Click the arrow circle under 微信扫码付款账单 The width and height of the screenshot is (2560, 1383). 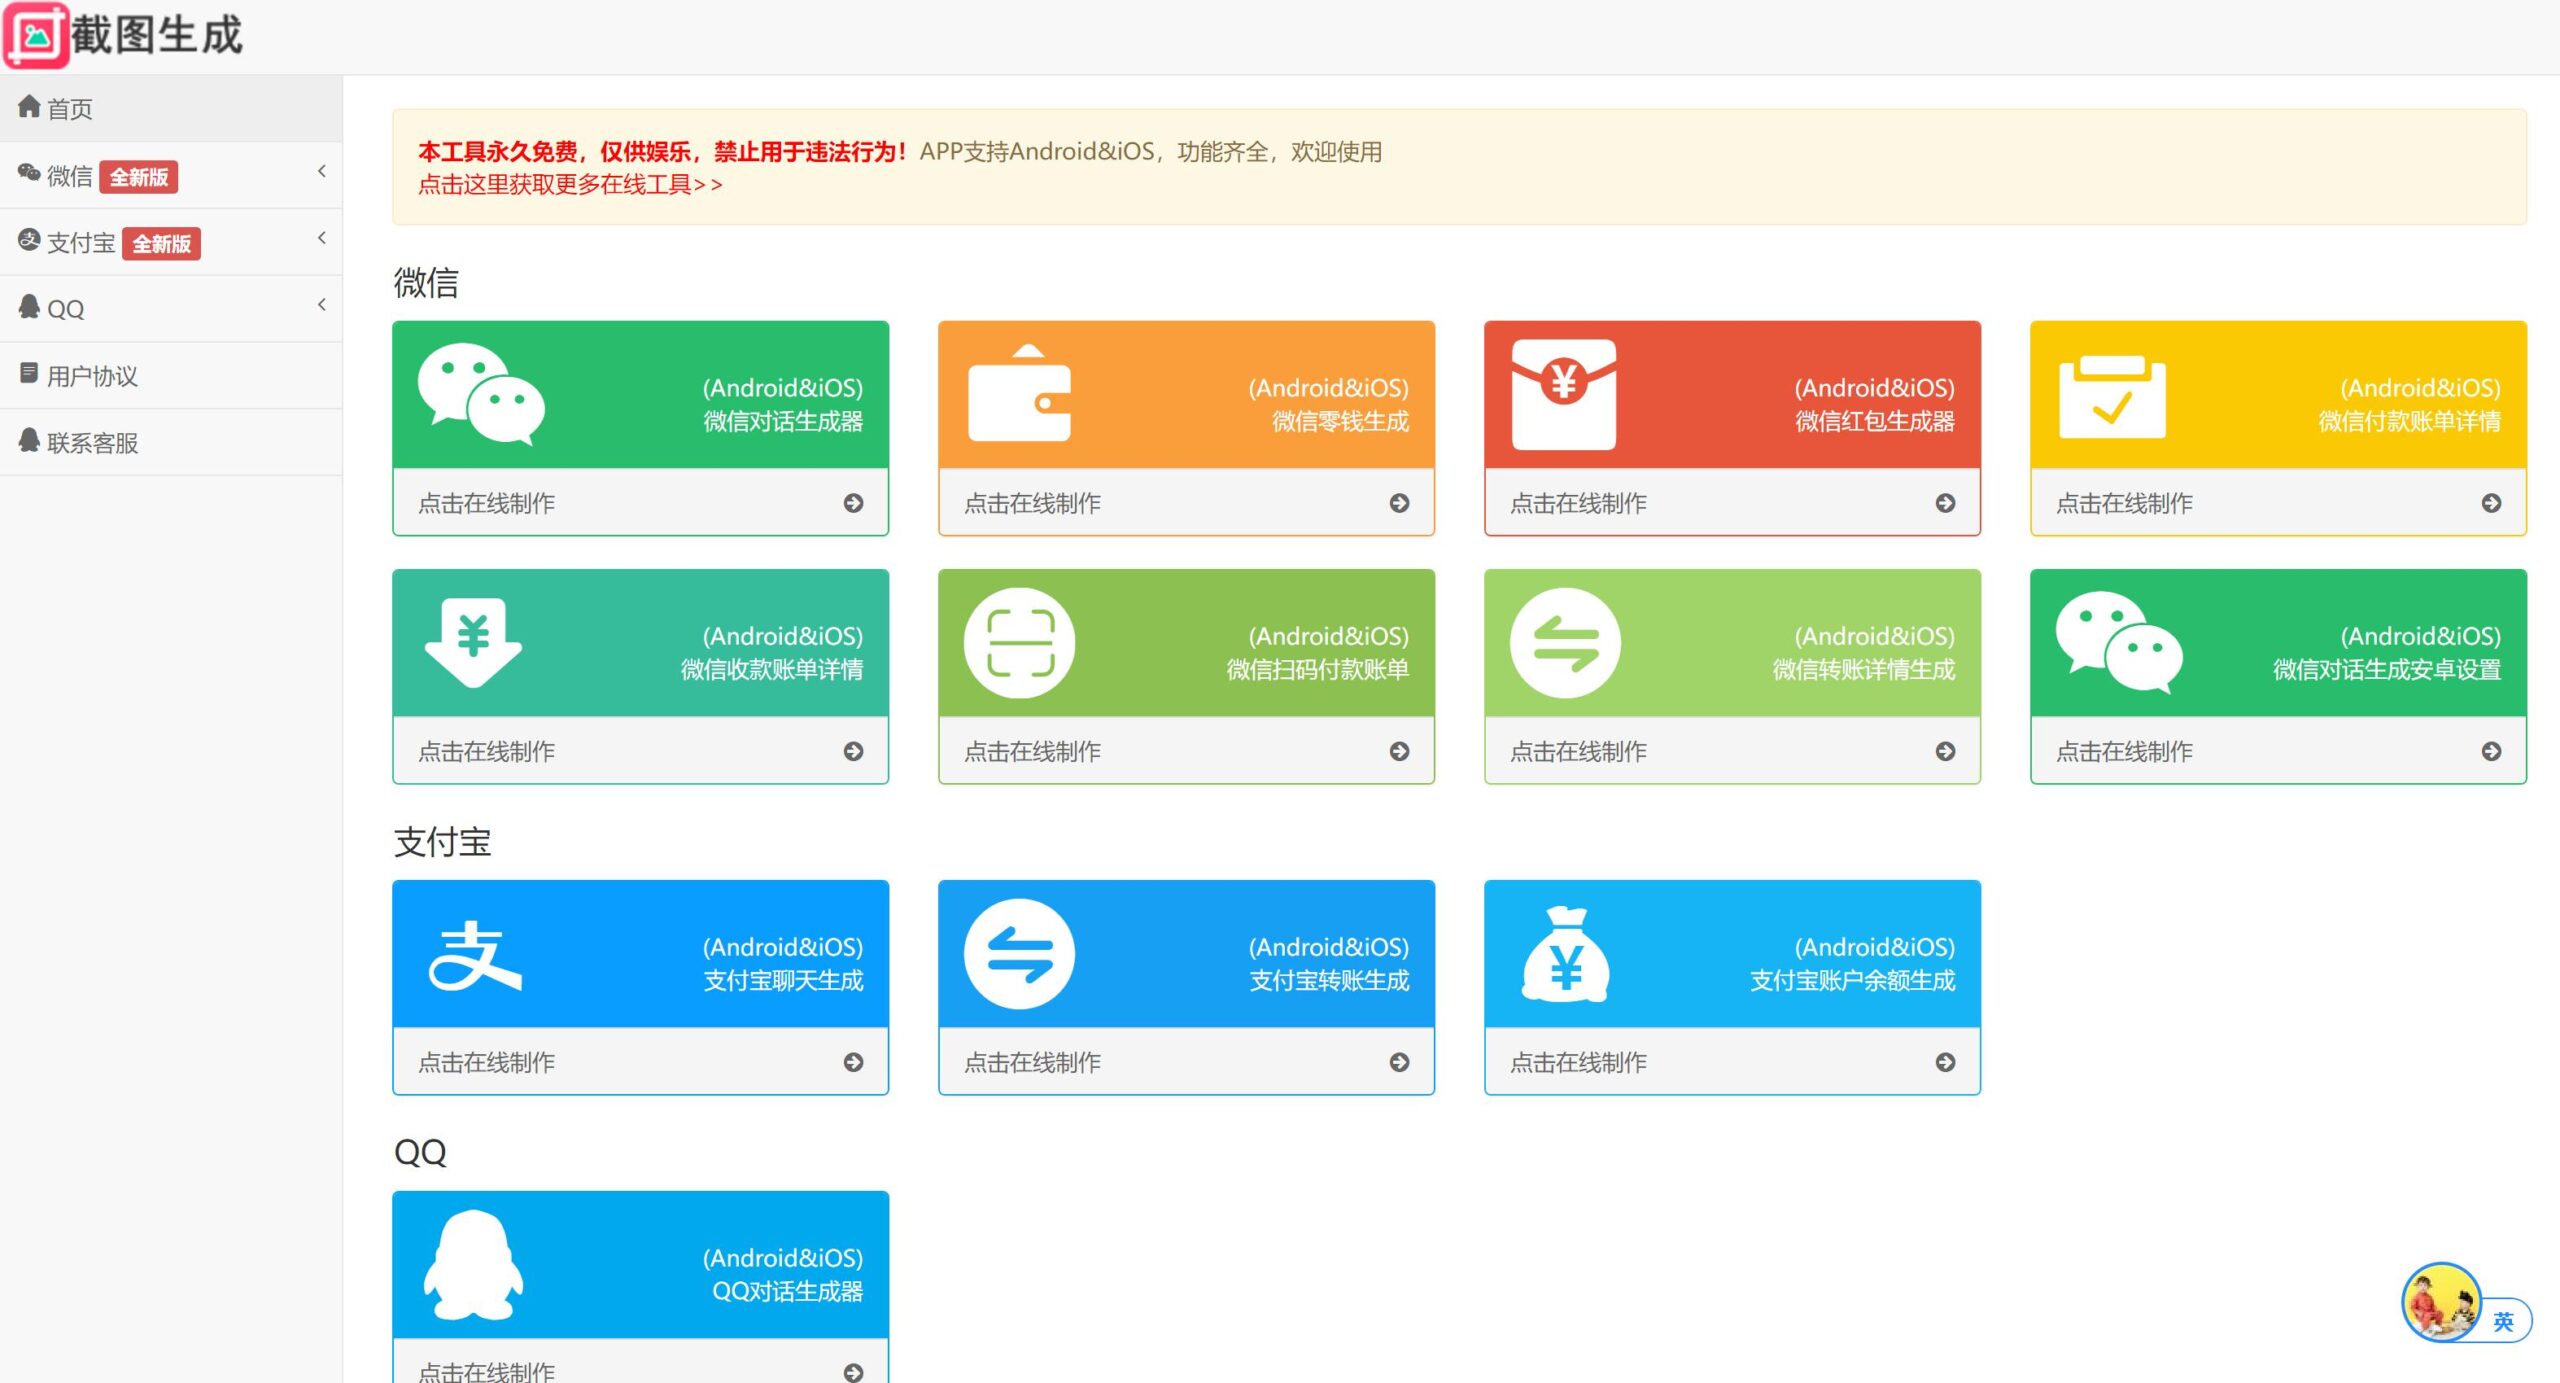(x=1399, y=751)
